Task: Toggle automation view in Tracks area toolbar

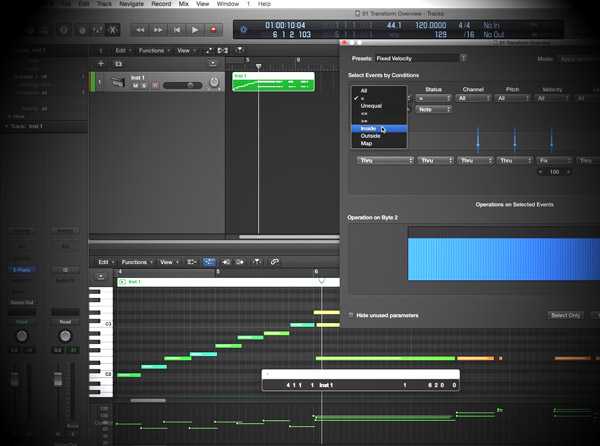Action: click(x=209, y=50)
